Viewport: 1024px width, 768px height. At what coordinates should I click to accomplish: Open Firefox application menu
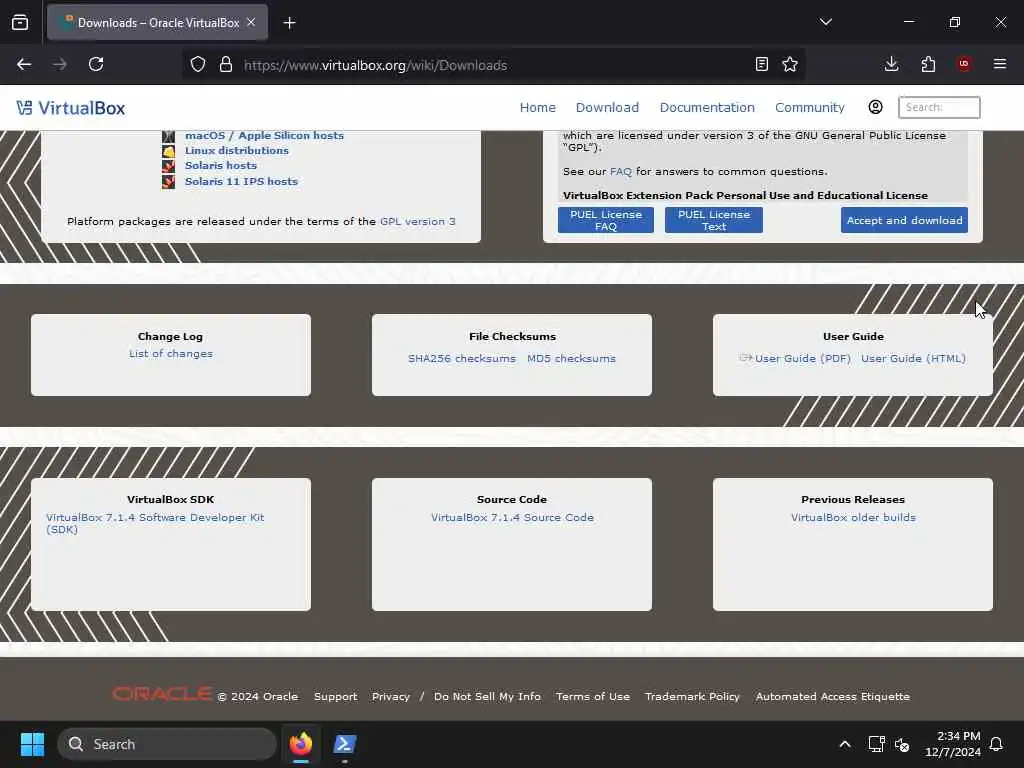1000,64
